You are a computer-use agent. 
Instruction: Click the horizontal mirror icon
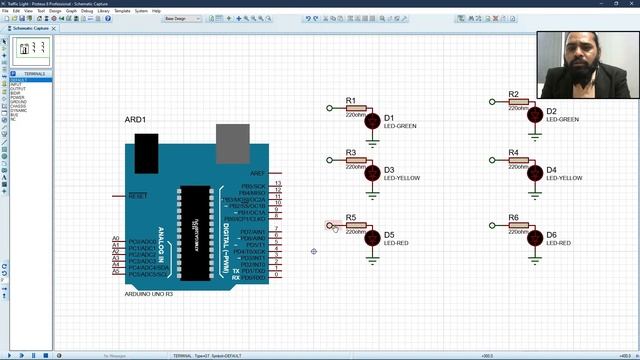click(x=4, y=289)
